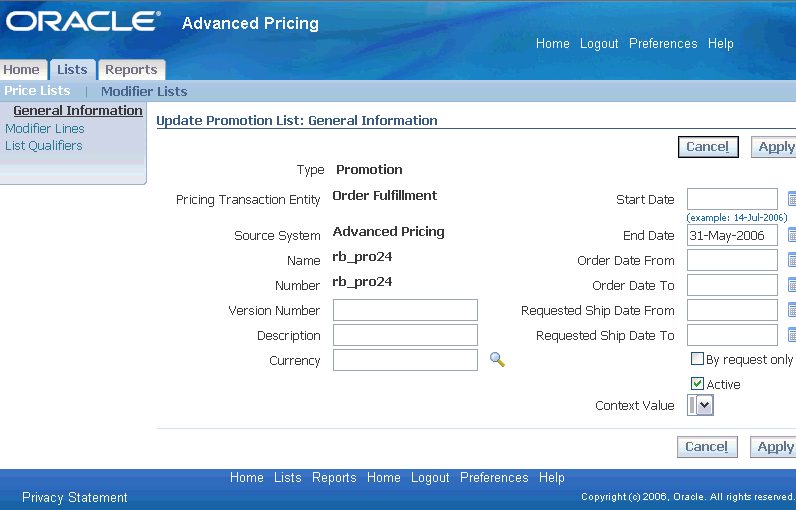Viewport: 796px width, 510px height.
Task: Click the Order Date From input field
Action: pos(732,260)
